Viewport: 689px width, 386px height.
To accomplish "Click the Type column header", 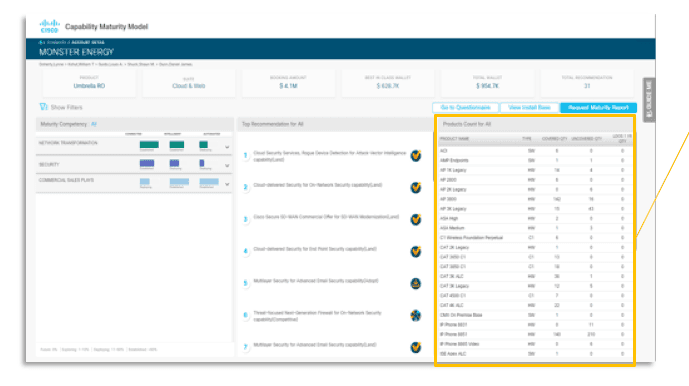I will click(x=527, y=138).
